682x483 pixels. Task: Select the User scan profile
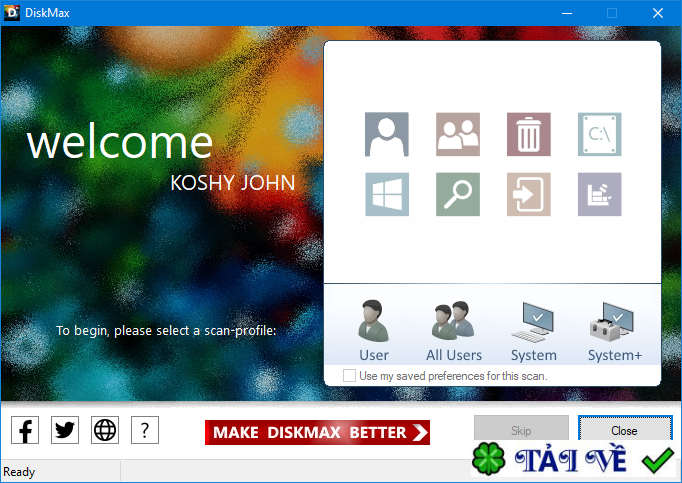point(374,331)
